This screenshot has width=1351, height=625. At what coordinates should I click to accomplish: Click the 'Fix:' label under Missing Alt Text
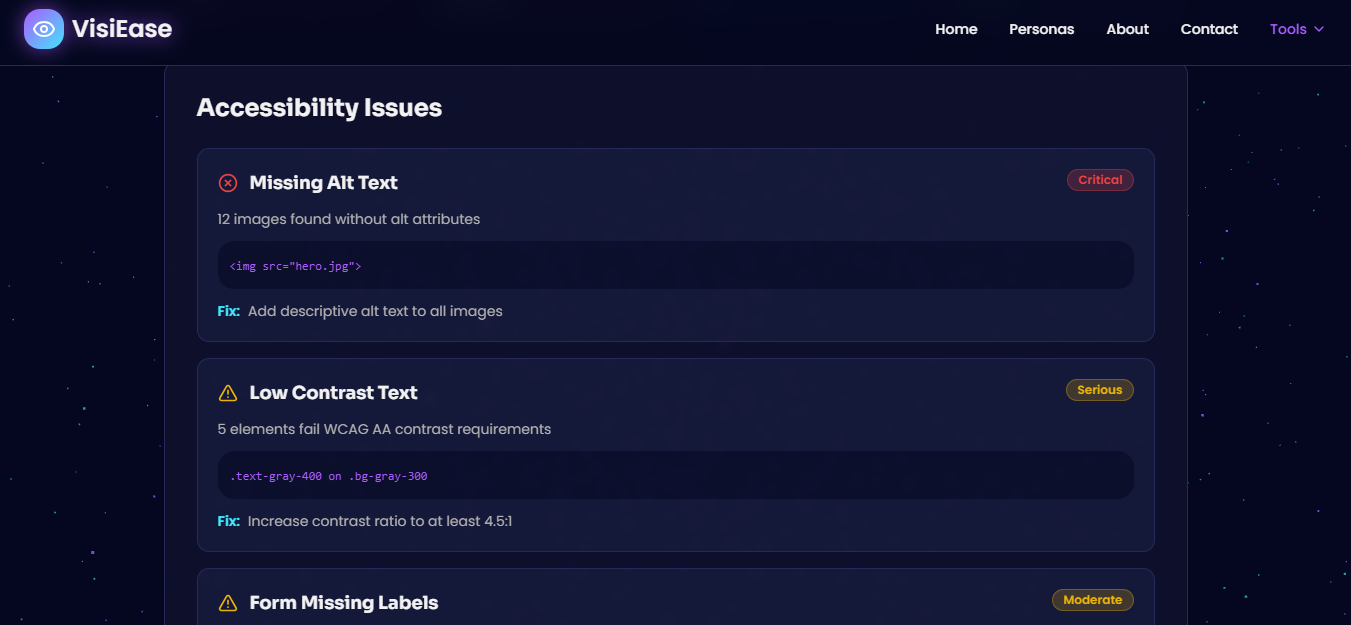pyautogui.click(x=229, y=311)
